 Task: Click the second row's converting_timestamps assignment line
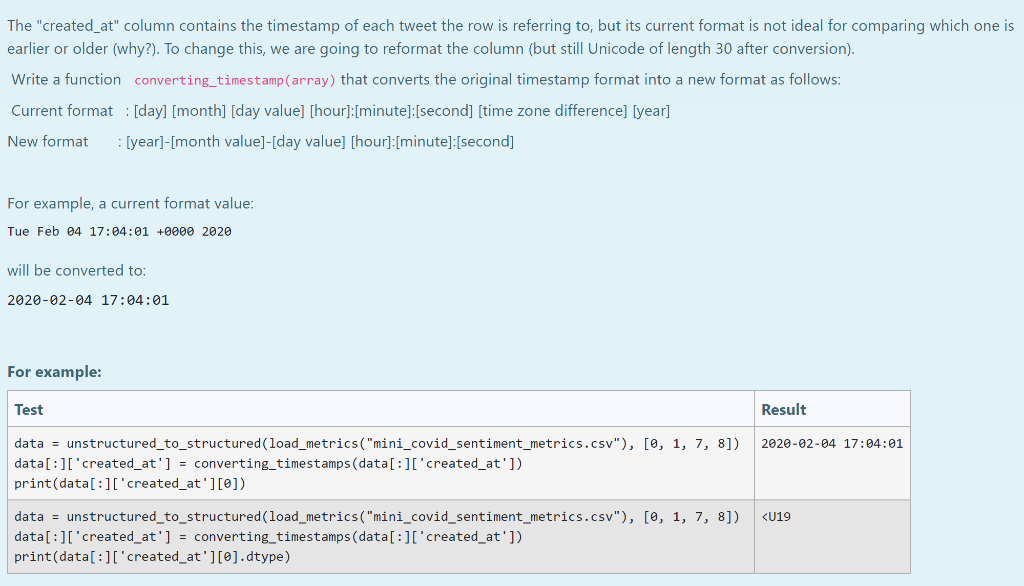click(x=268, y=536)
